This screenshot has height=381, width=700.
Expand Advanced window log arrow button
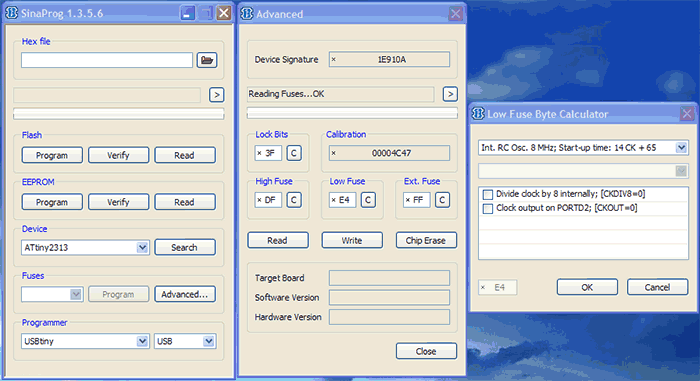point(450,94)
